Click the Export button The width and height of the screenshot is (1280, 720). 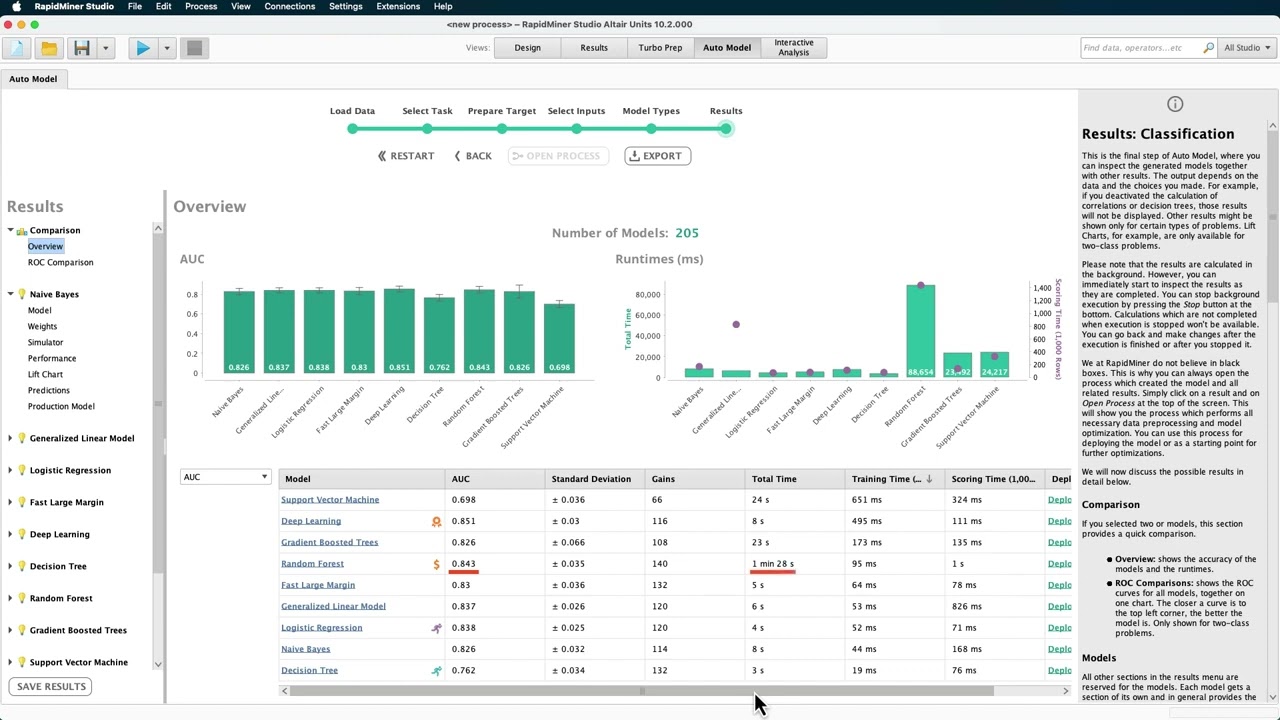point(657,156)
